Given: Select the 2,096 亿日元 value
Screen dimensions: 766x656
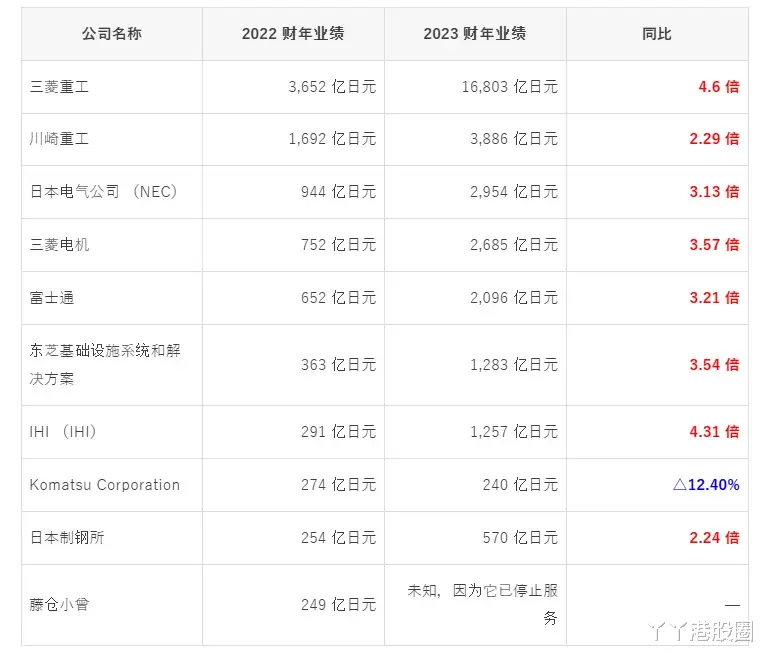Looking at the screenshot, I should 514,298.
